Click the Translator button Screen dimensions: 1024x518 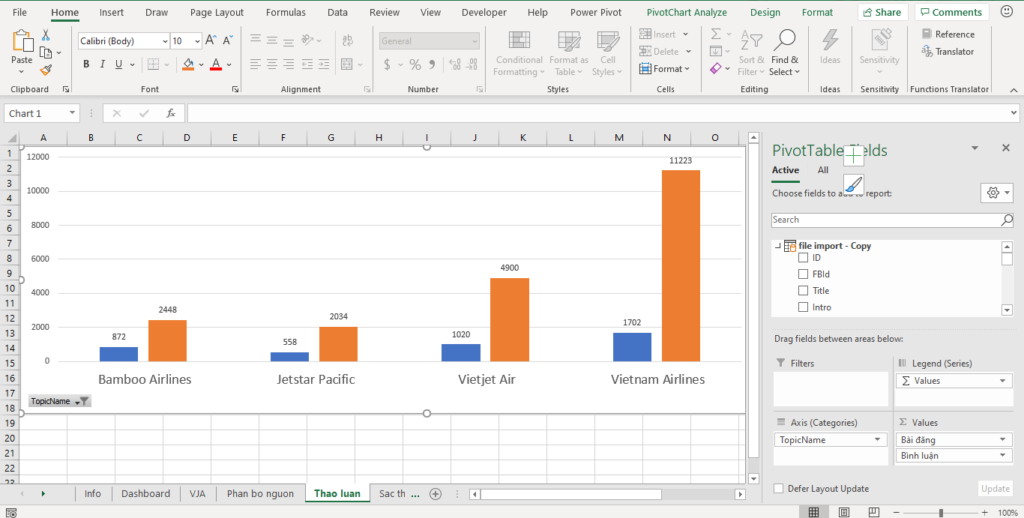[948, 52]
